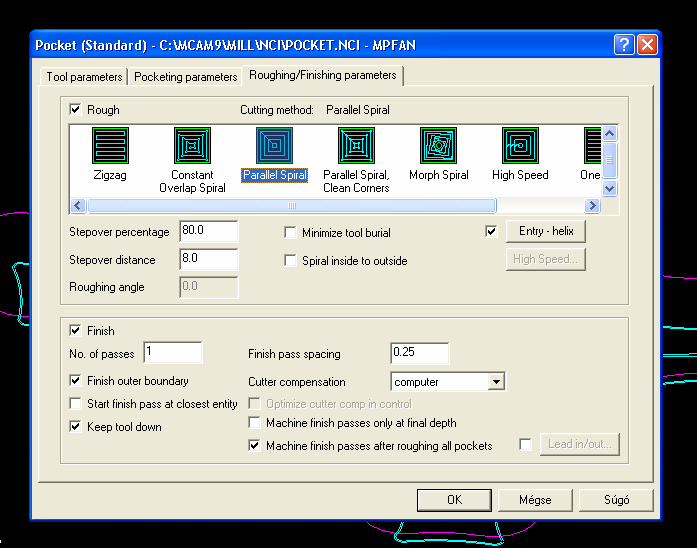
Task: Click the Stepover percentage field
Action: pyautogui.click(x=208, y=231)
